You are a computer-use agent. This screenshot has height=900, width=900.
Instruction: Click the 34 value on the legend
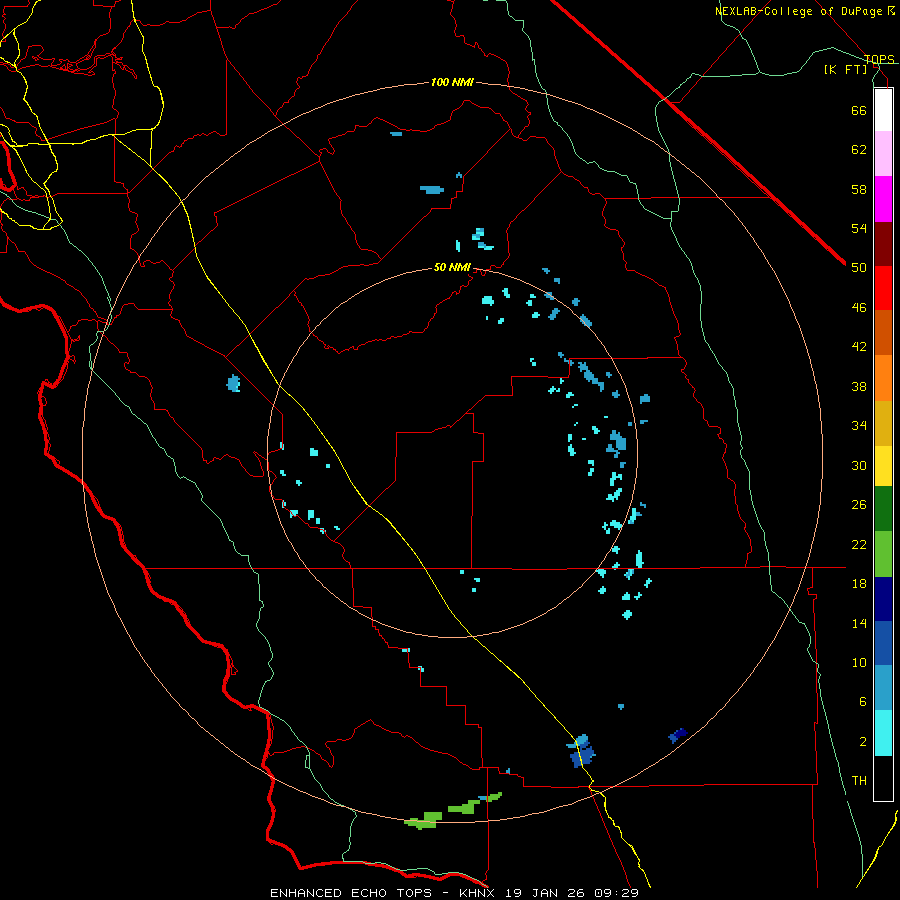859,426
